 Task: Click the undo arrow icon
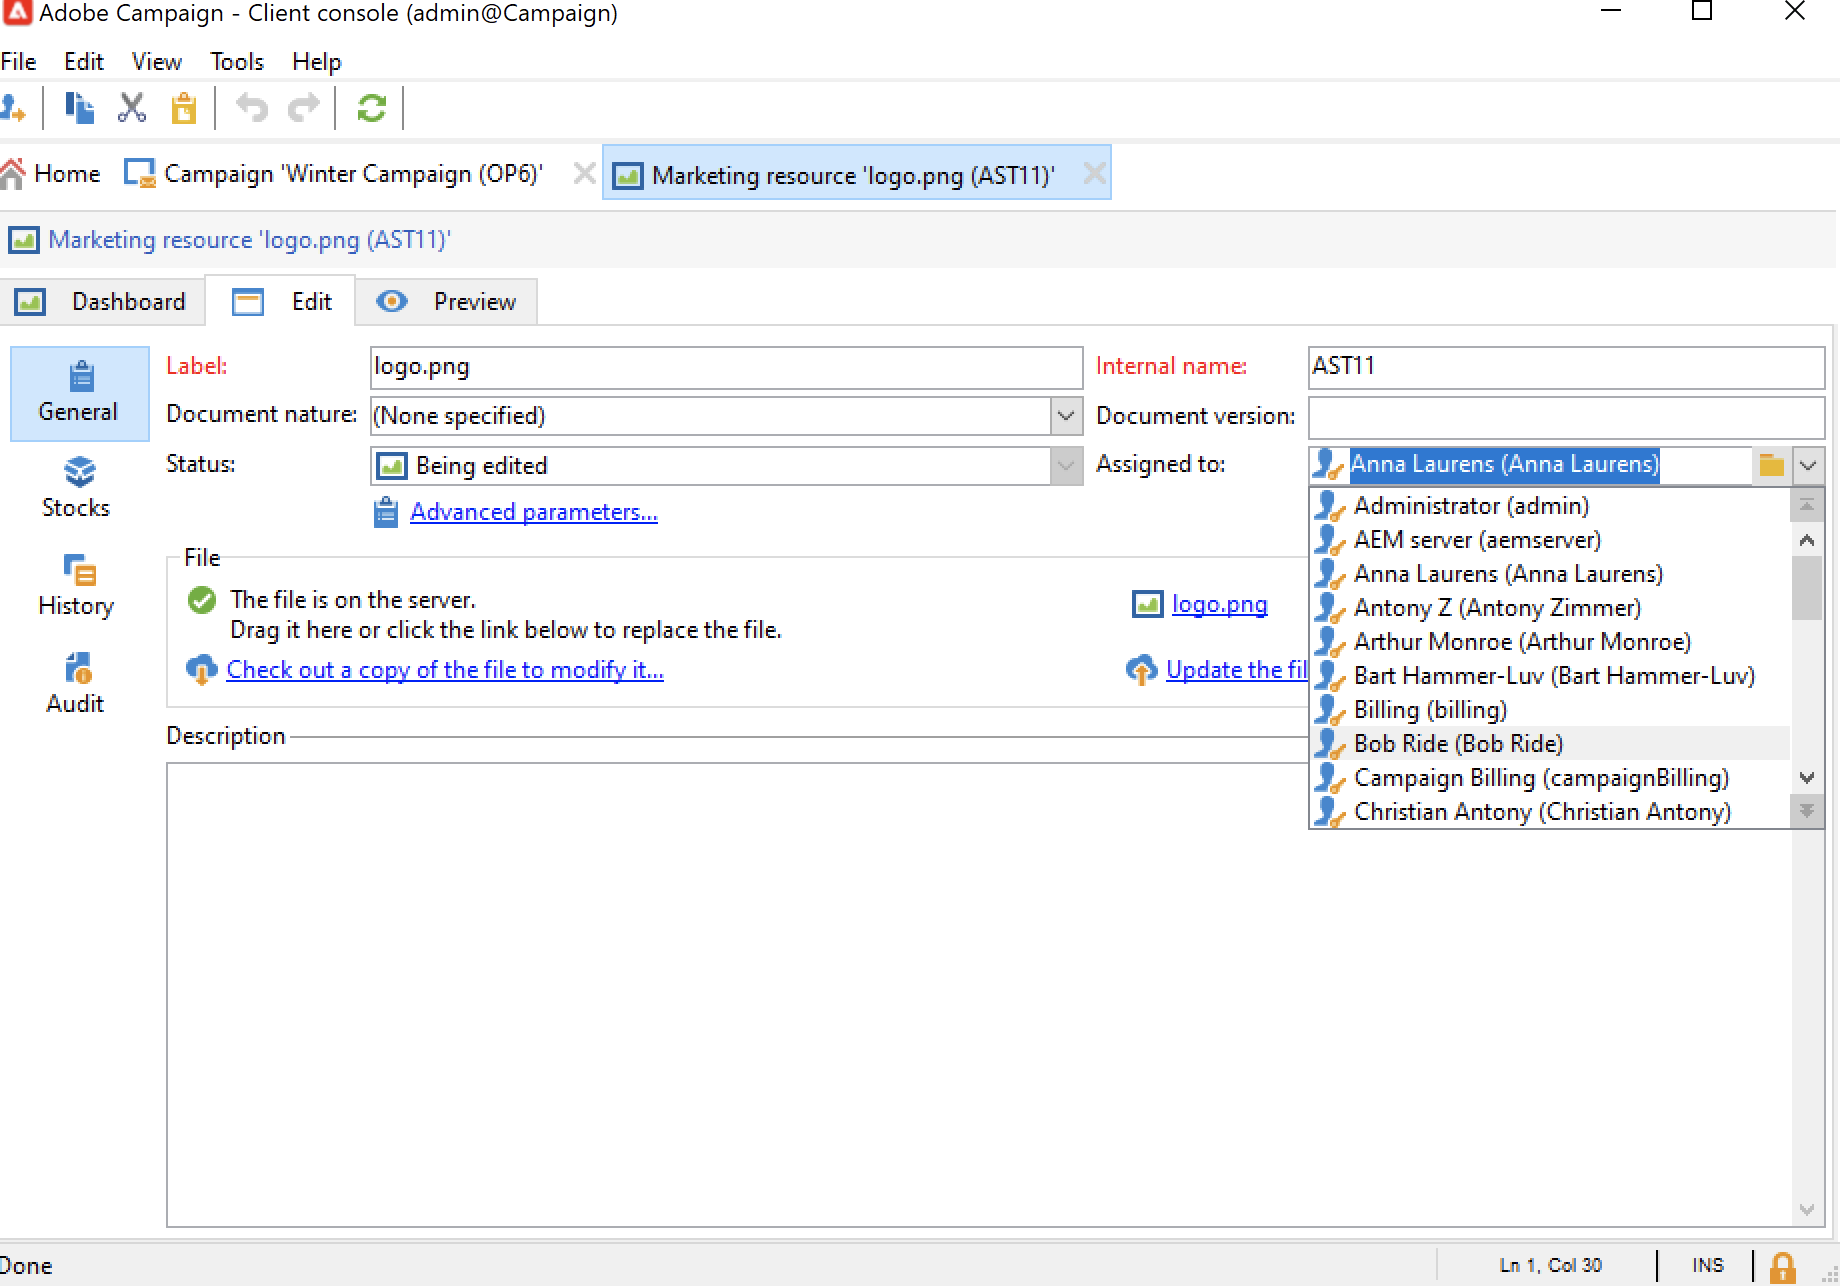252,108
